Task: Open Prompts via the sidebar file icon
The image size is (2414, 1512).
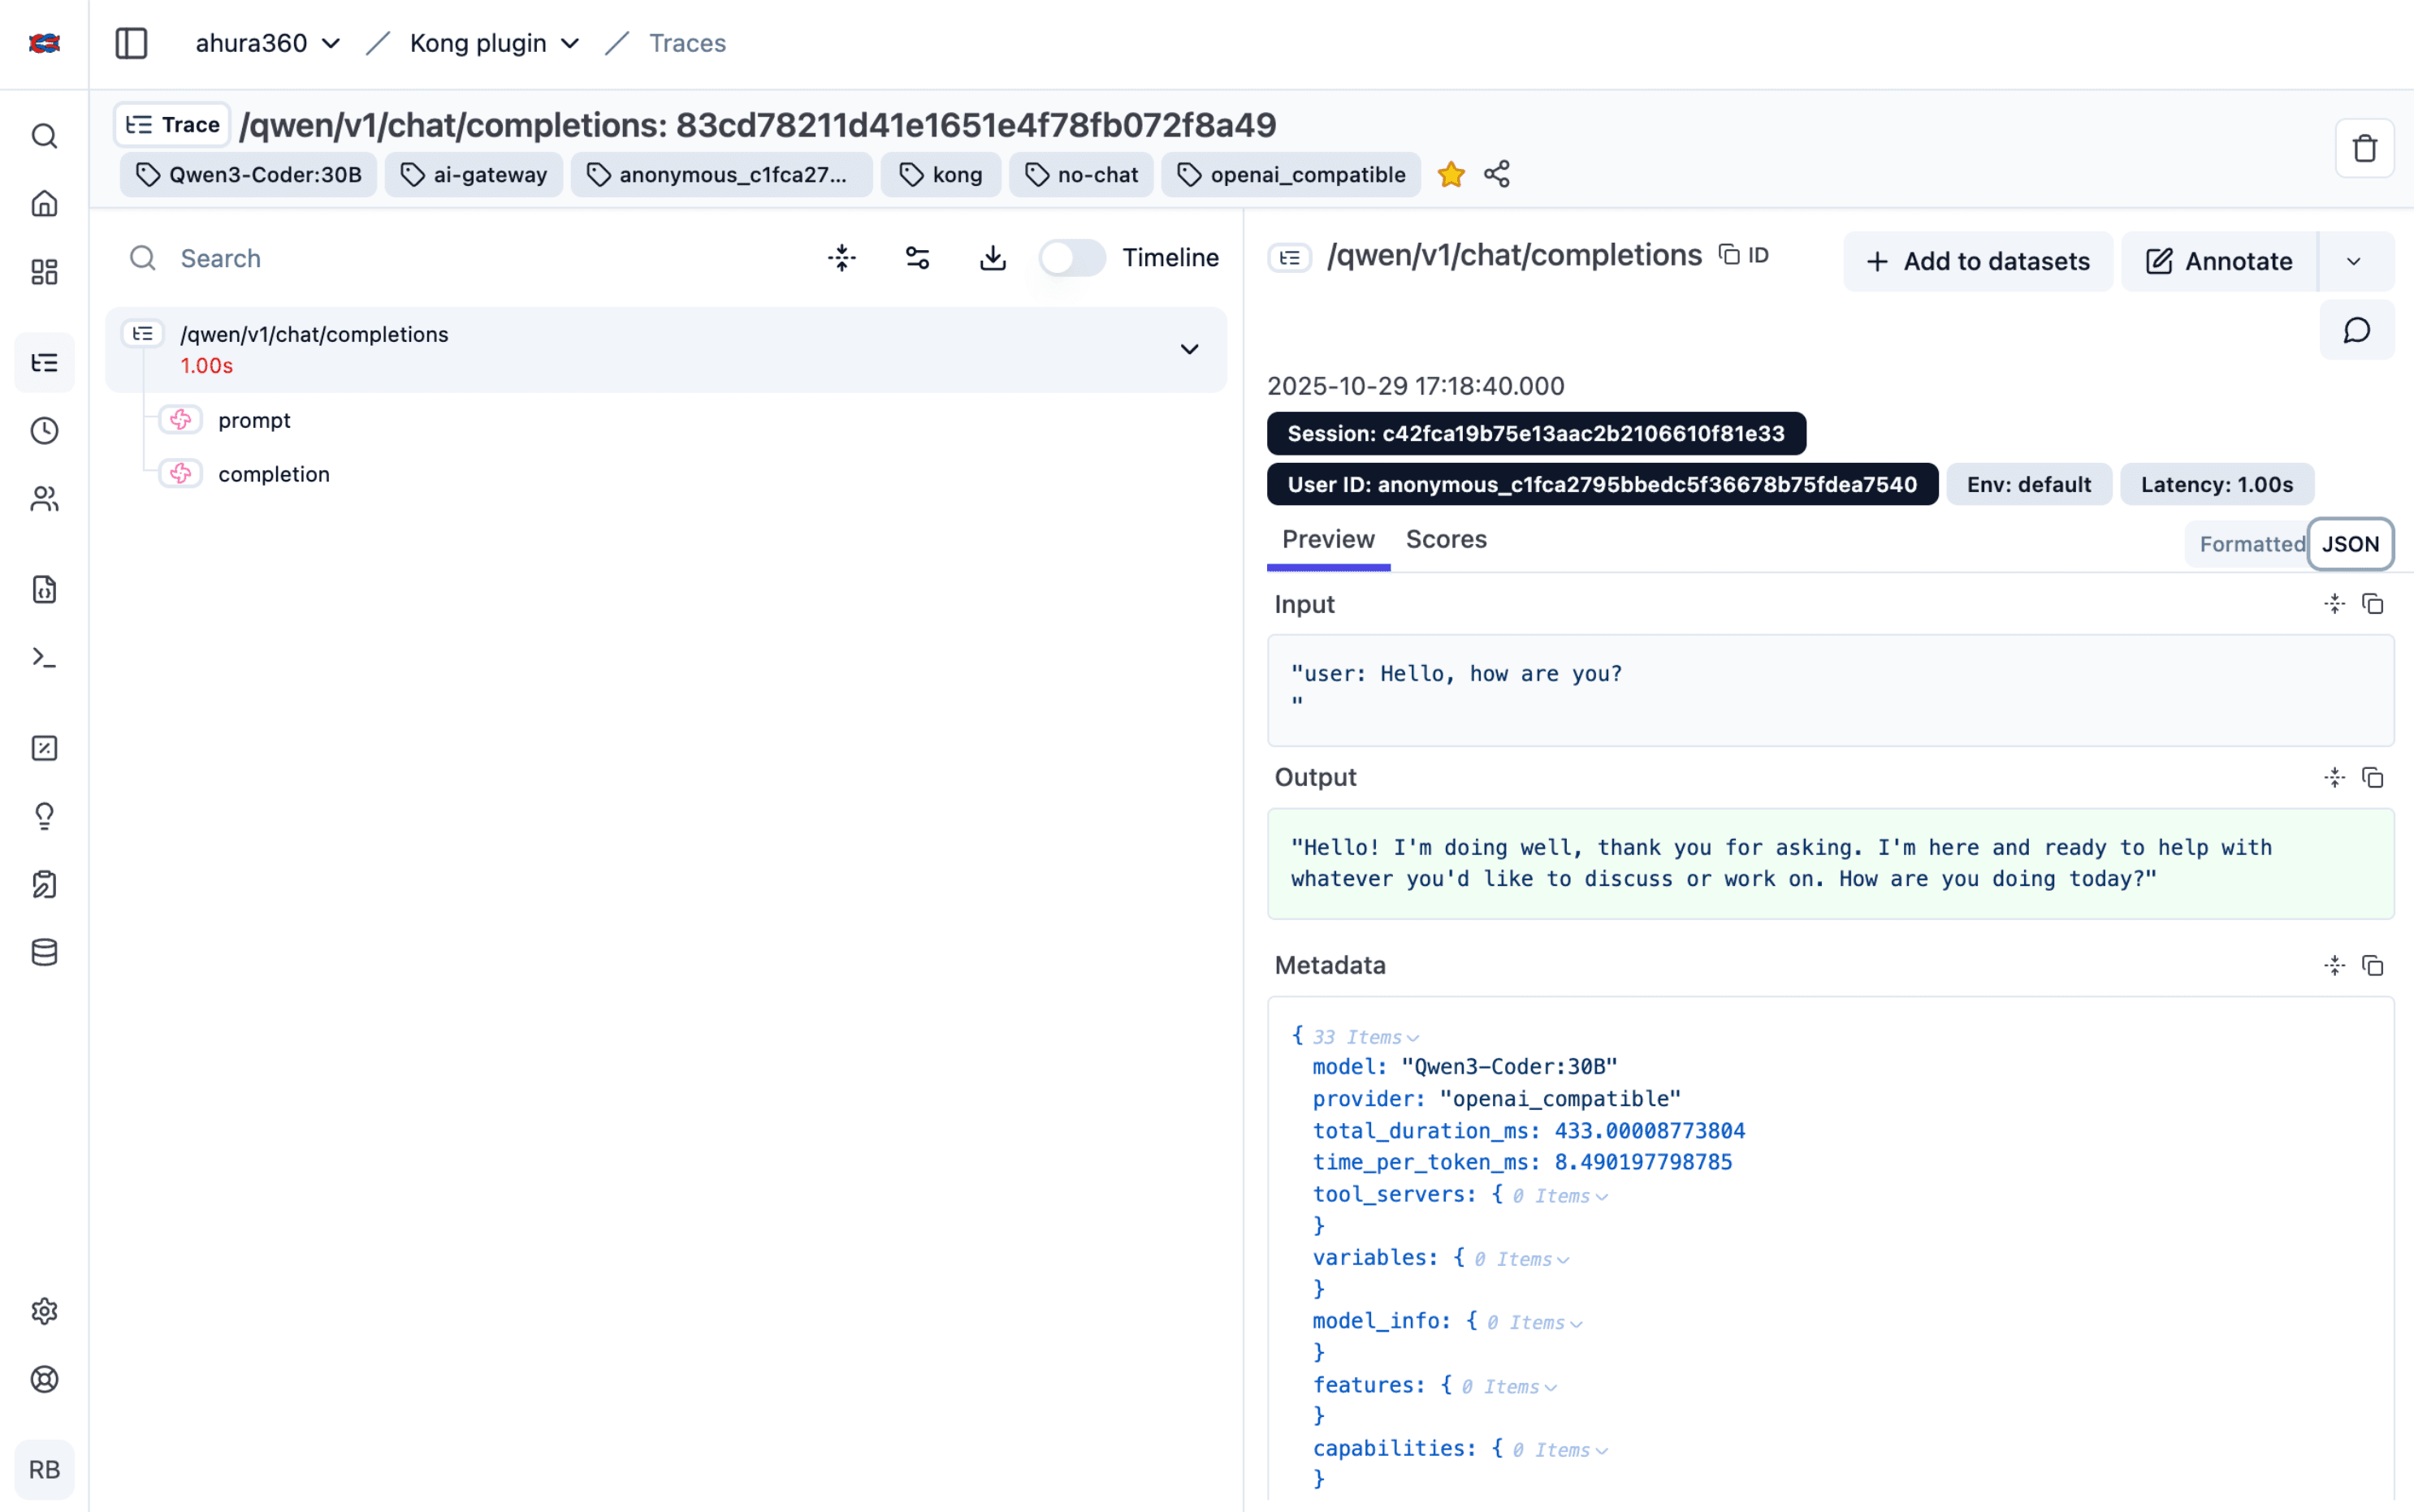Action: (x=44, y=589)
